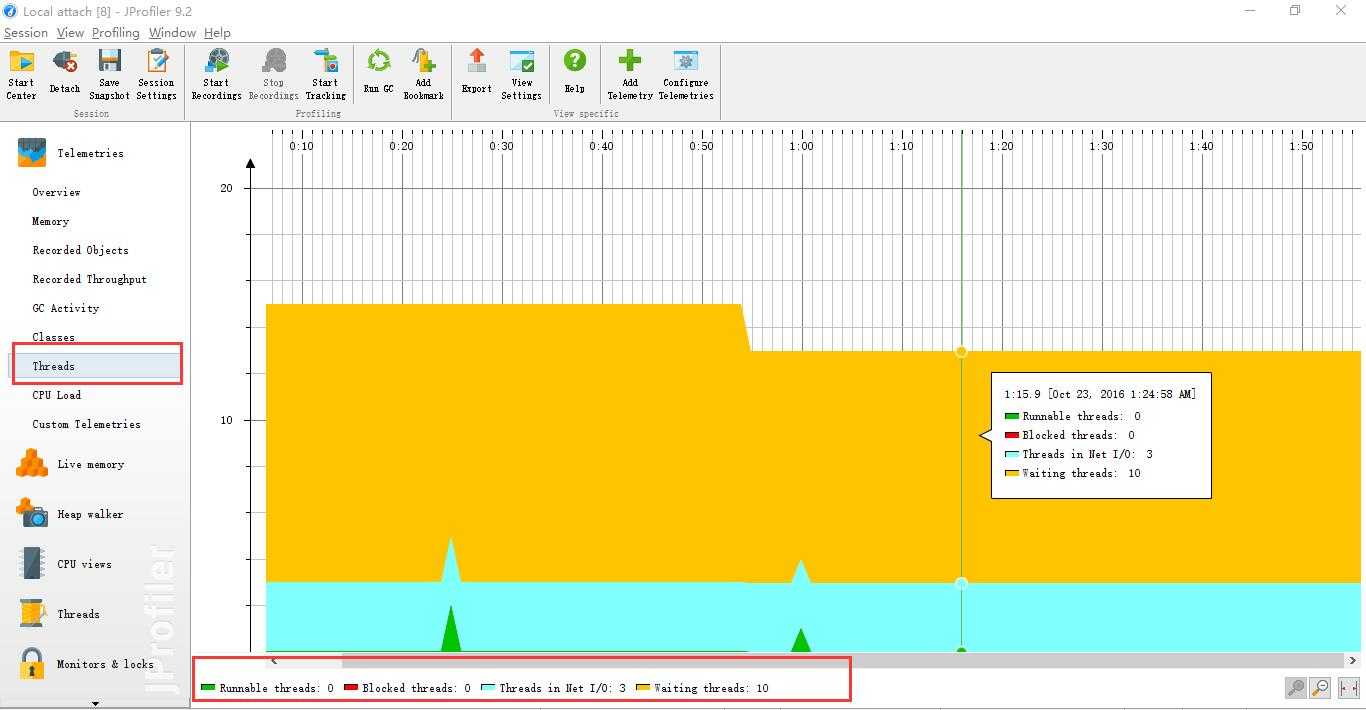The height and width of the screenshot is (710, 1366).
Task: Configure Telemetries
Action: coord(686,74)
